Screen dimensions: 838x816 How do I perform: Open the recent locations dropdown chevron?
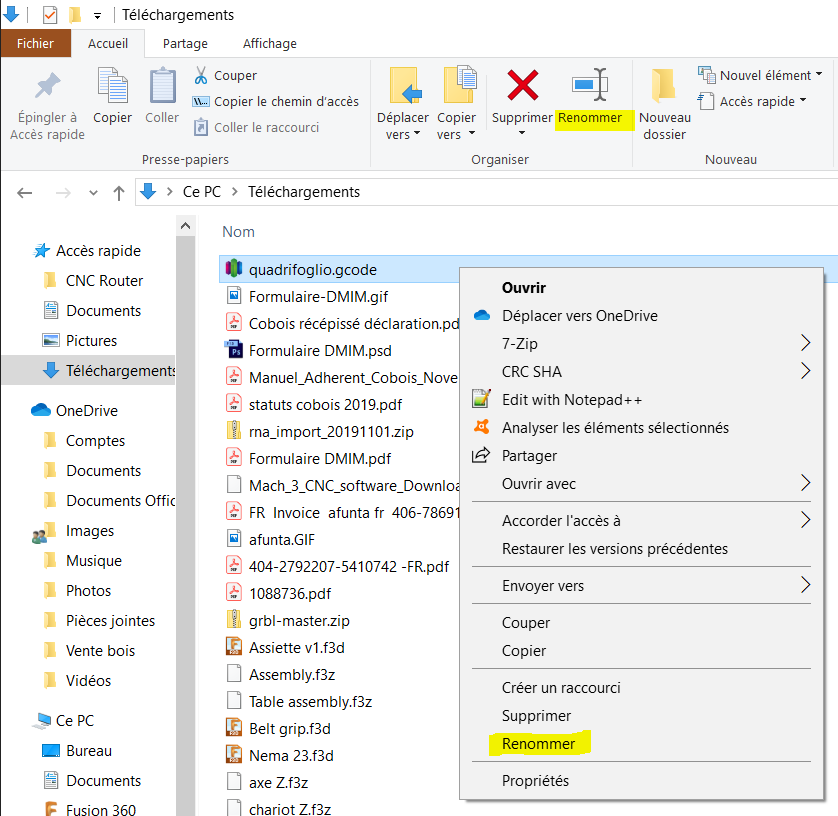tap(93, 193)
